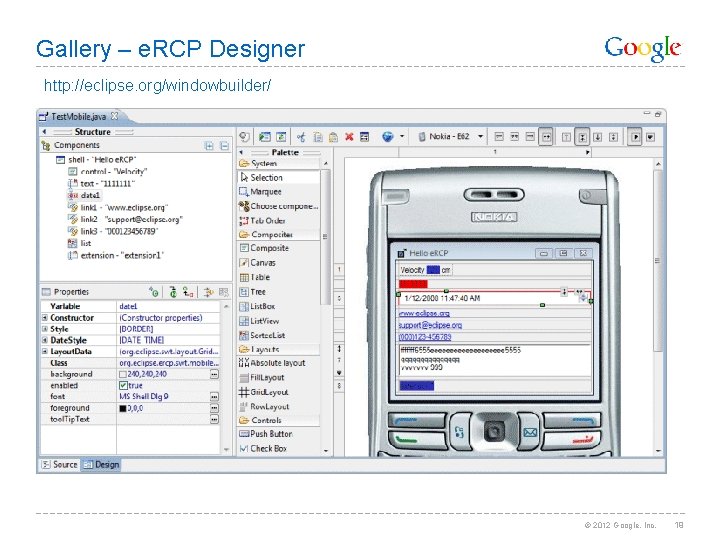Select the TestMobile.java editor tab
Viewport: 720px width, 540px height.
(x=79, y=117)
